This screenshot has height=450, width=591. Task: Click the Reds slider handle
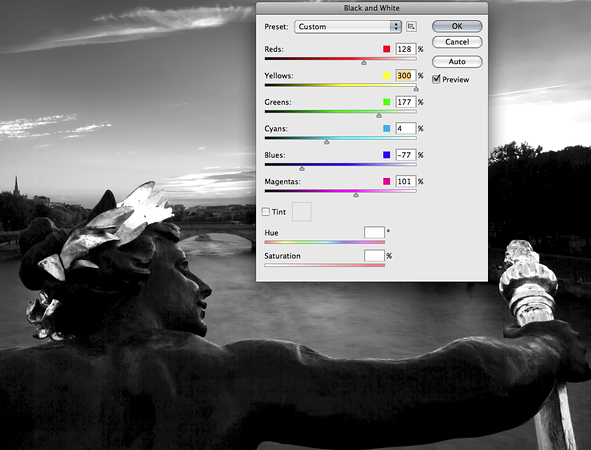click(364, 63)
